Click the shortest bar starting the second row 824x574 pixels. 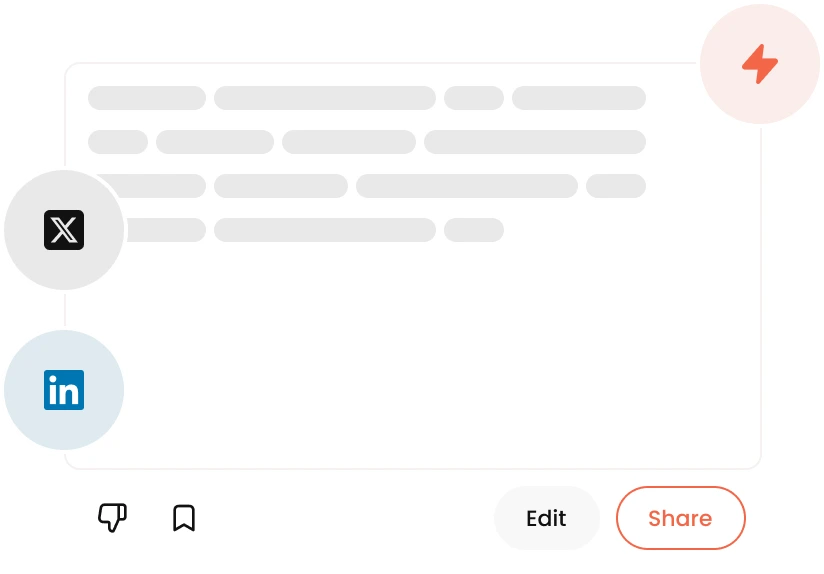coord(118,142)
